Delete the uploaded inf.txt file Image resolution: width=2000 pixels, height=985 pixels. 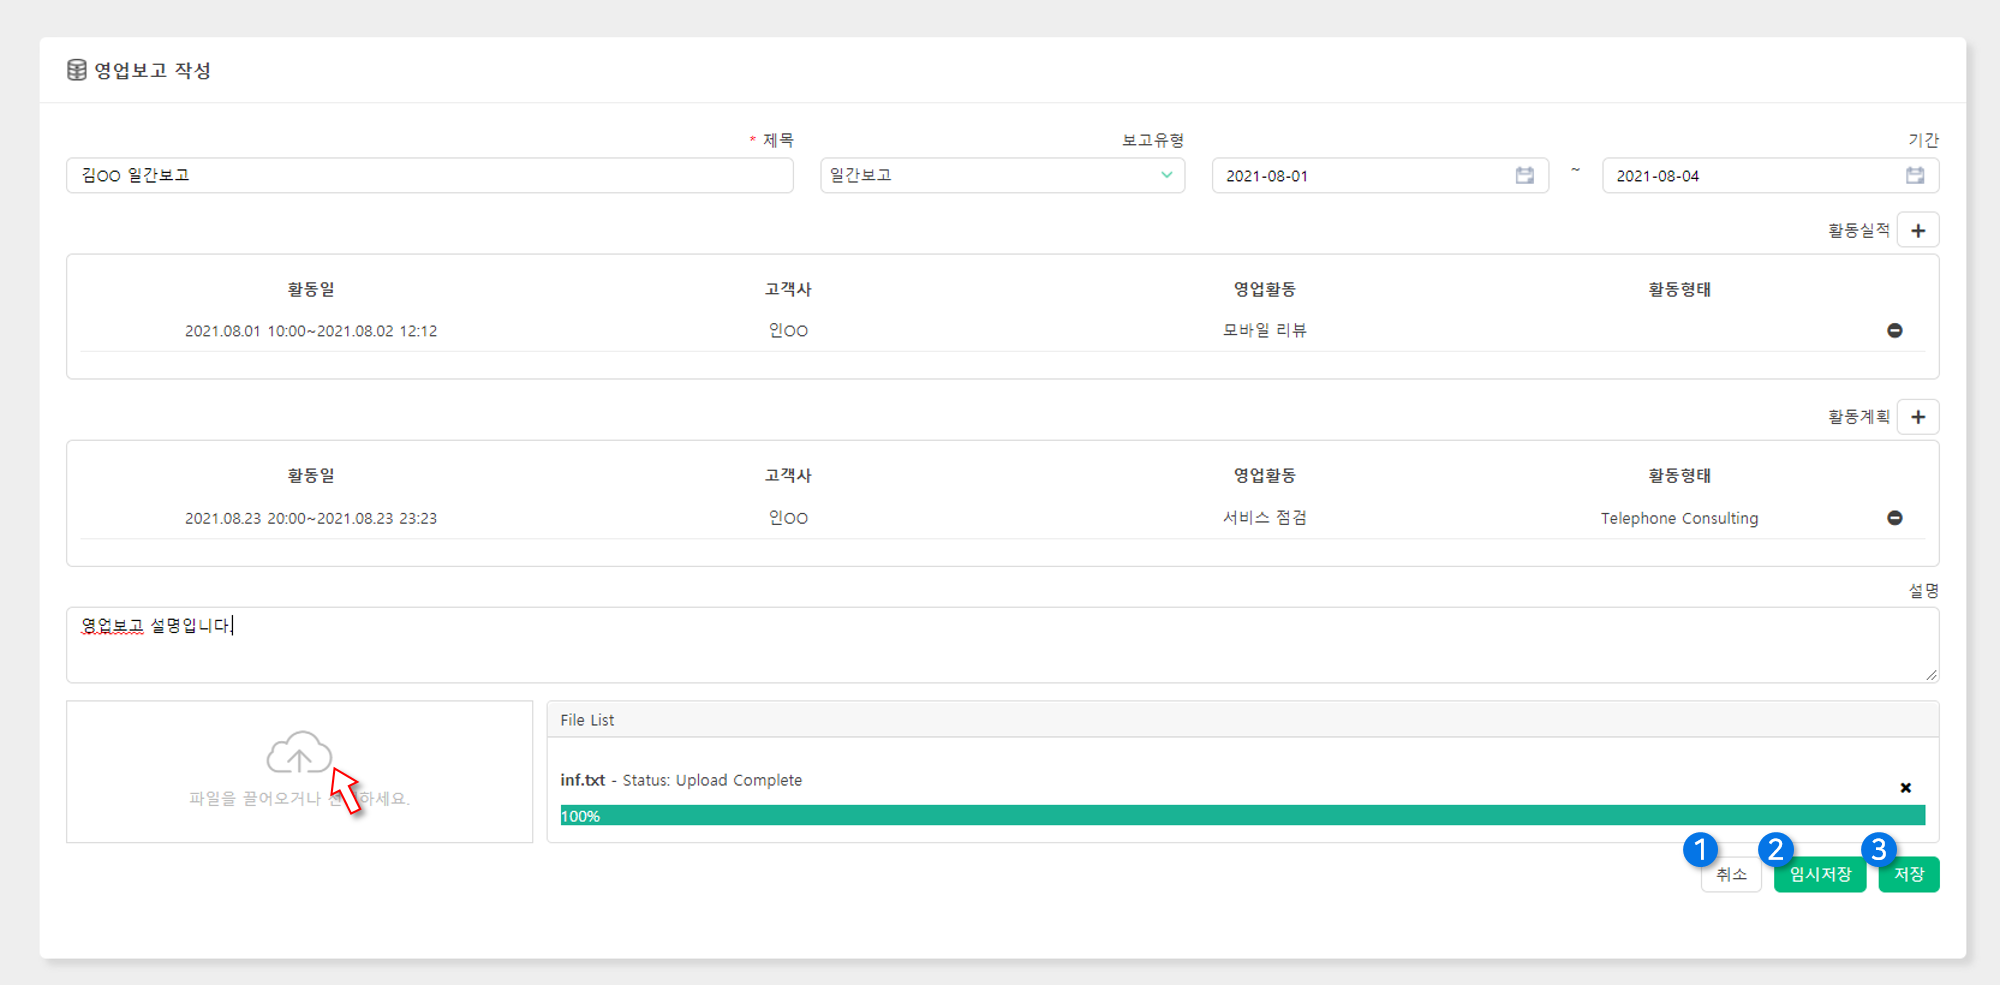coord(1905,788)
